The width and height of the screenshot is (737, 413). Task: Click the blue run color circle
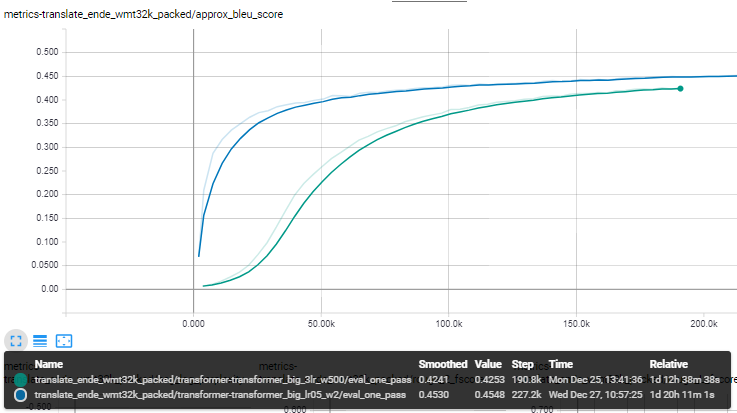click(20, 395)
